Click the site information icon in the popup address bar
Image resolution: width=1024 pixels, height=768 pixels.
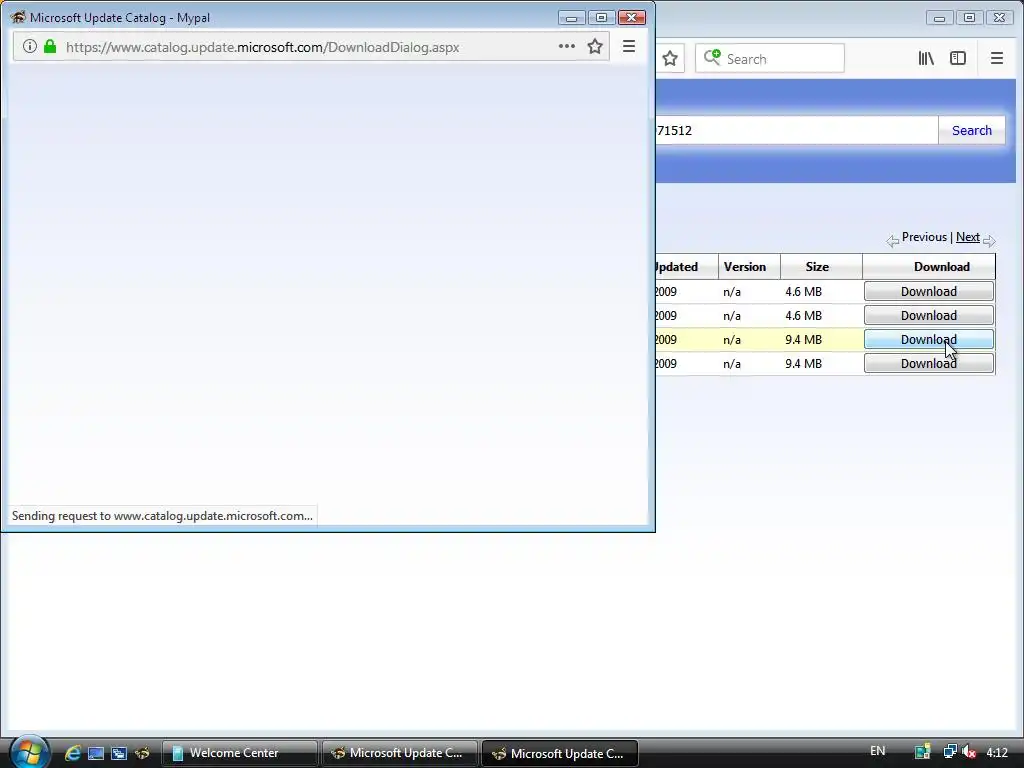(29, 46)
